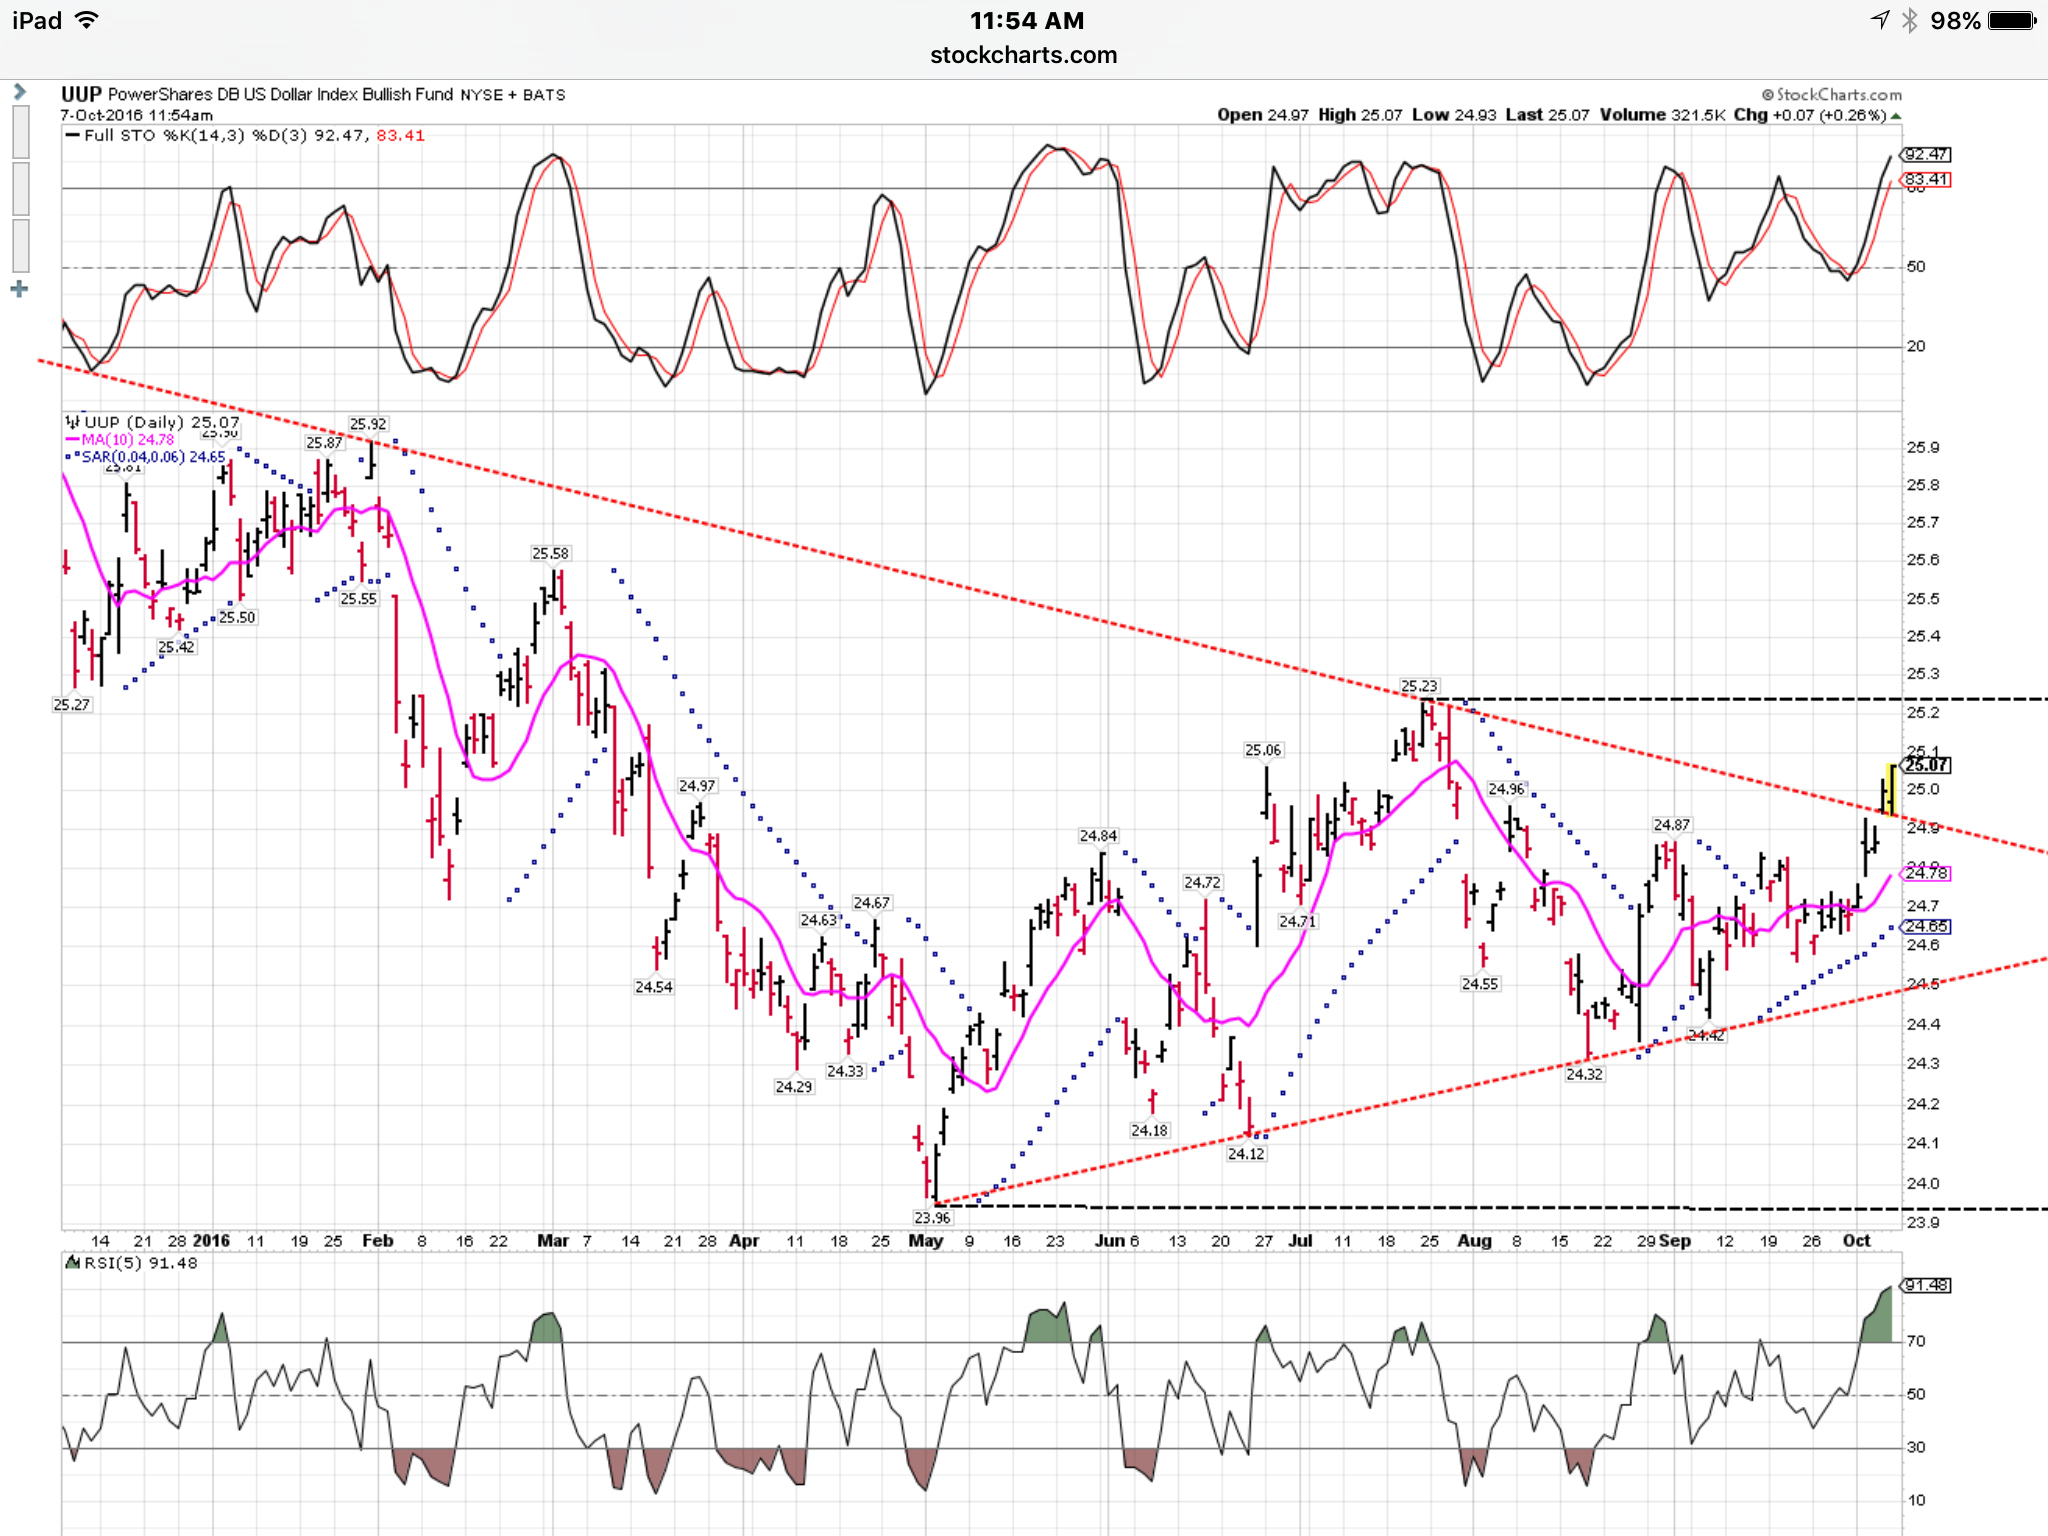
Task: Click the Full STO legend line marker
Action: pyautogui.click(x=72, y=136)
